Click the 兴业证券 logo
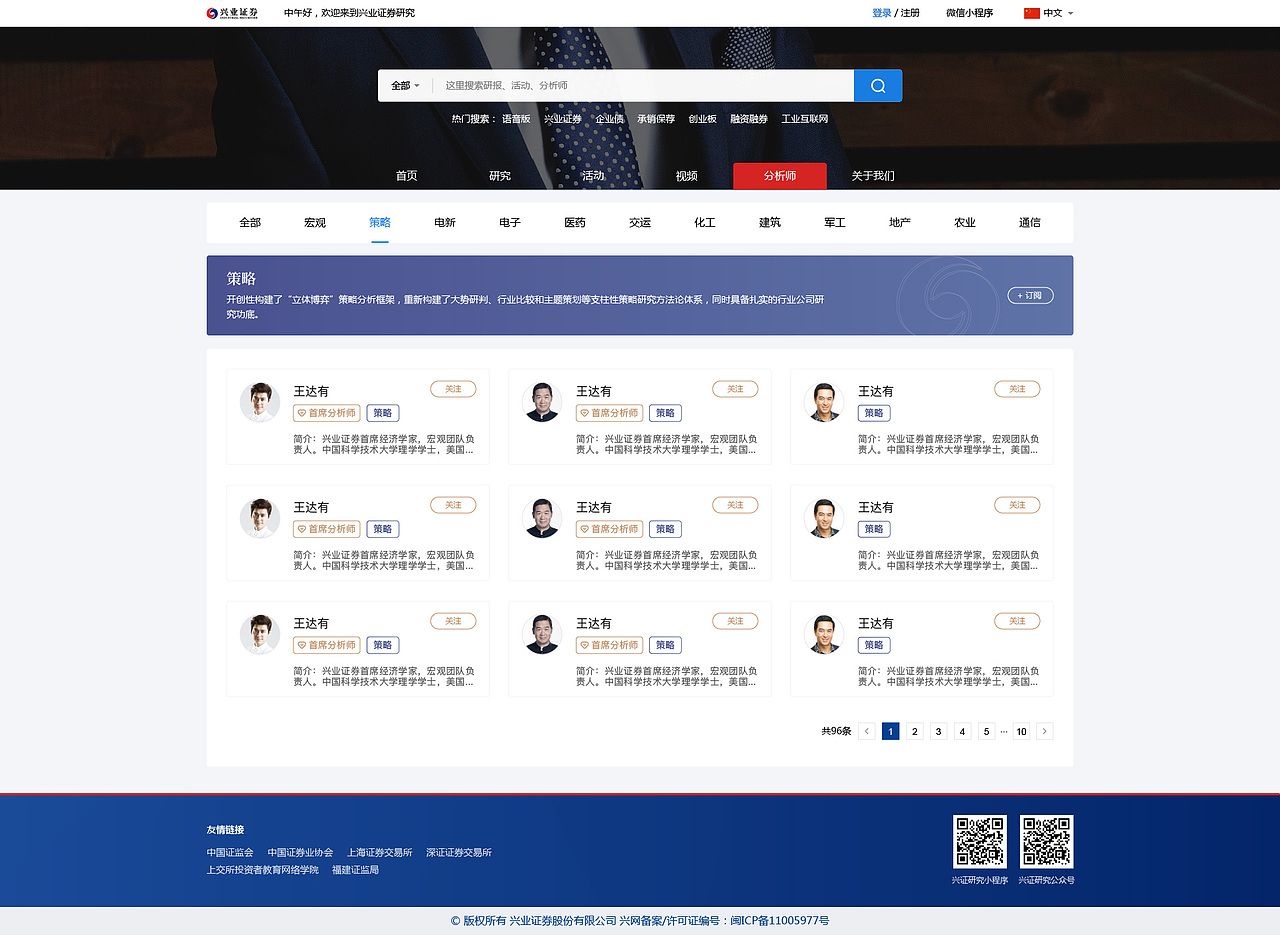Image resolution: width=1280 pixels, height=935 pixels. tap(232, 13)
